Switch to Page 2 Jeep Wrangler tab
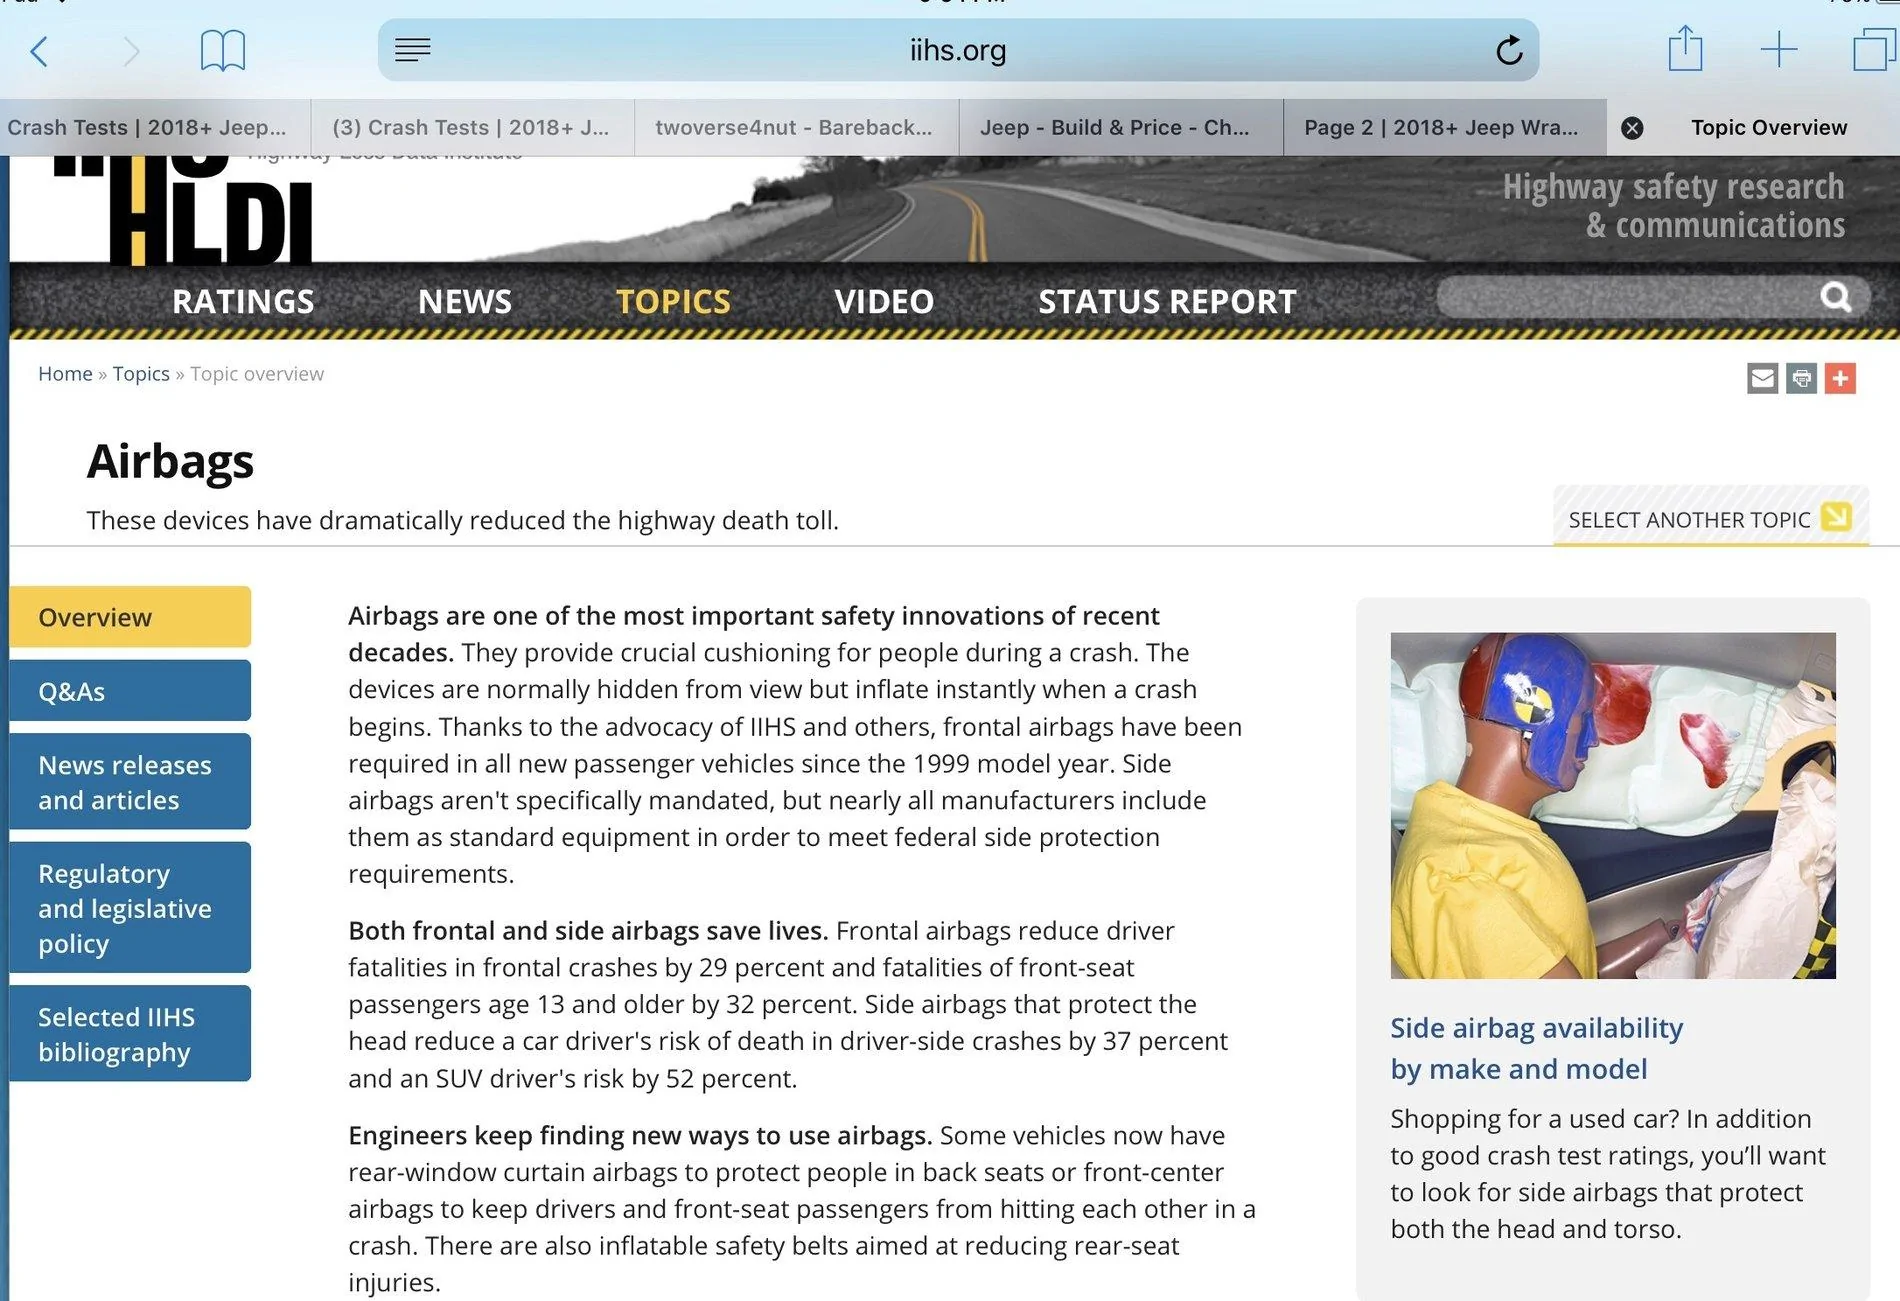This screenshot has width=1900, height=1301. coord(1444,128)
